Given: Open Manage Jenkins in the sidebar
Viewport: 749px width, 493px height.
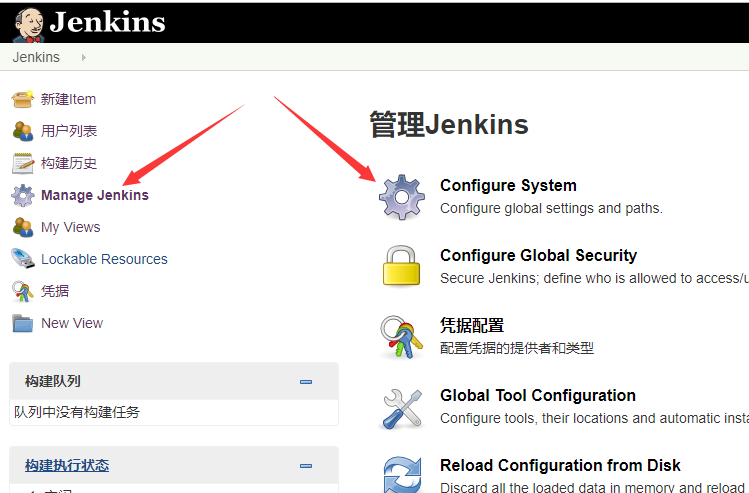Looking at the screenshot, I should (95, 195).
